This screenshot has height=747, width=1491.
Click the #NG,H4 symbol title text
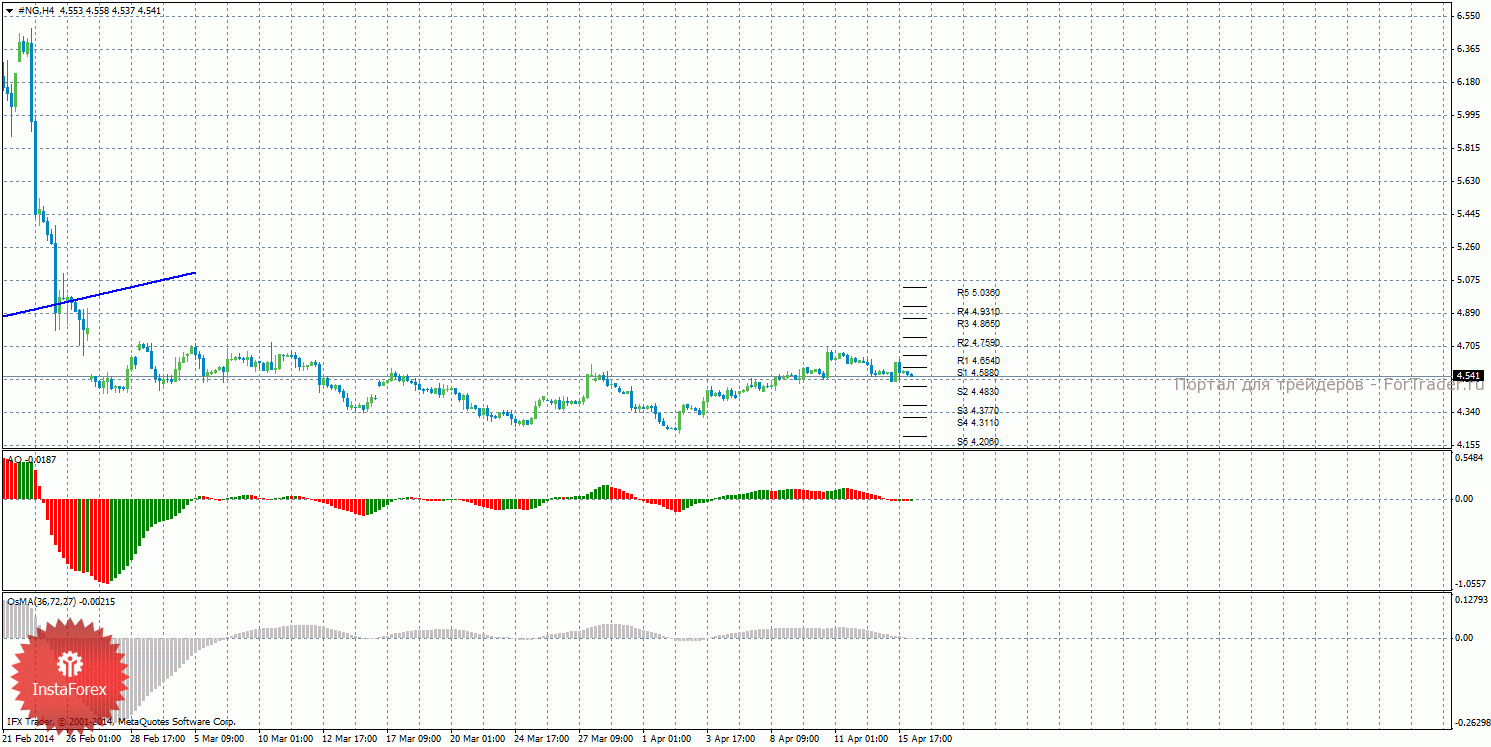(x=36, y=10)
